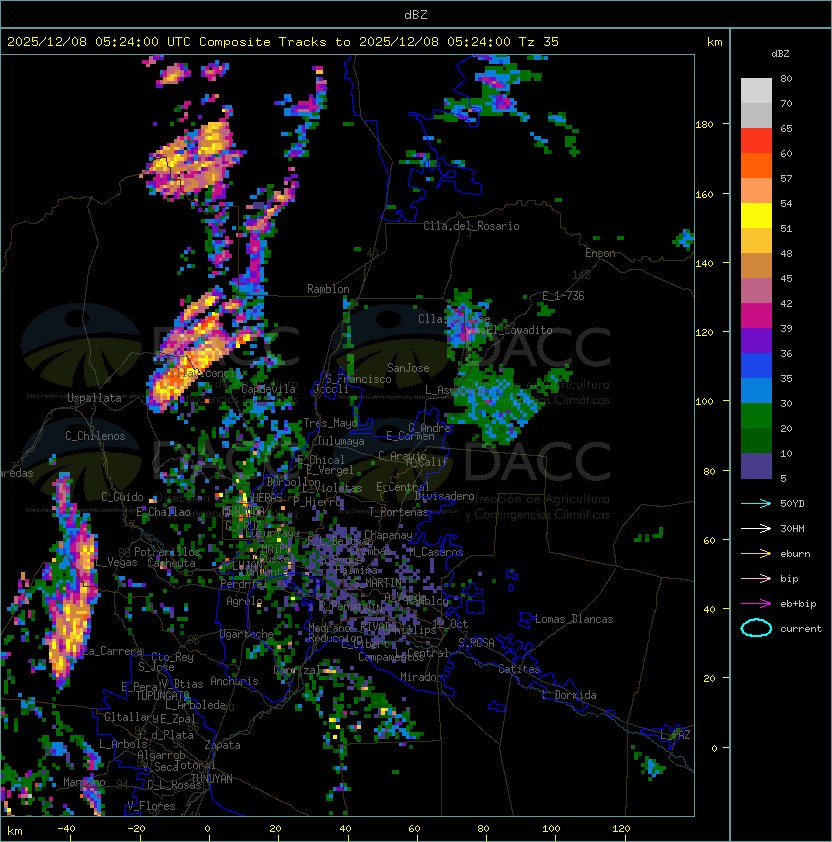Click the 'C_Guido' place label
Viewport: 832px width, 842px height.
[122, 497]
